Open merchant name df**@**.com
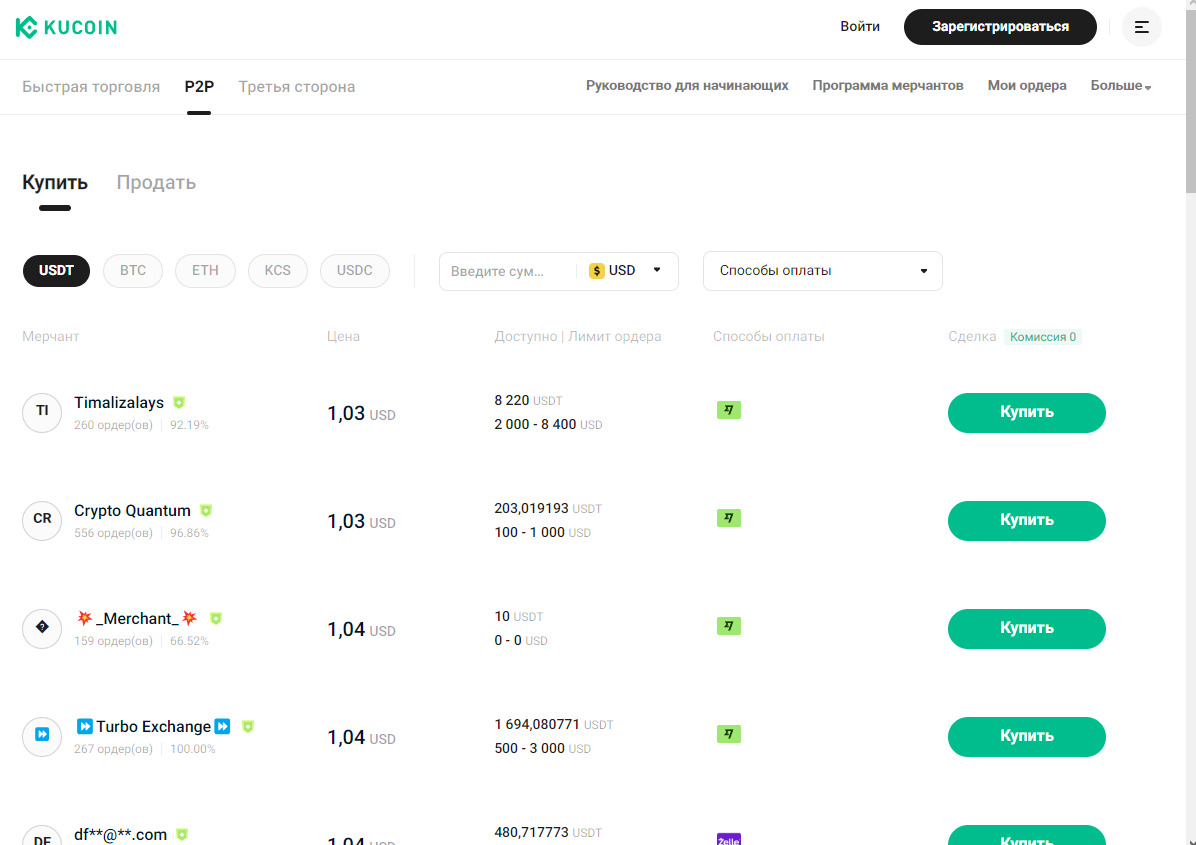 (x=121, y=835)
